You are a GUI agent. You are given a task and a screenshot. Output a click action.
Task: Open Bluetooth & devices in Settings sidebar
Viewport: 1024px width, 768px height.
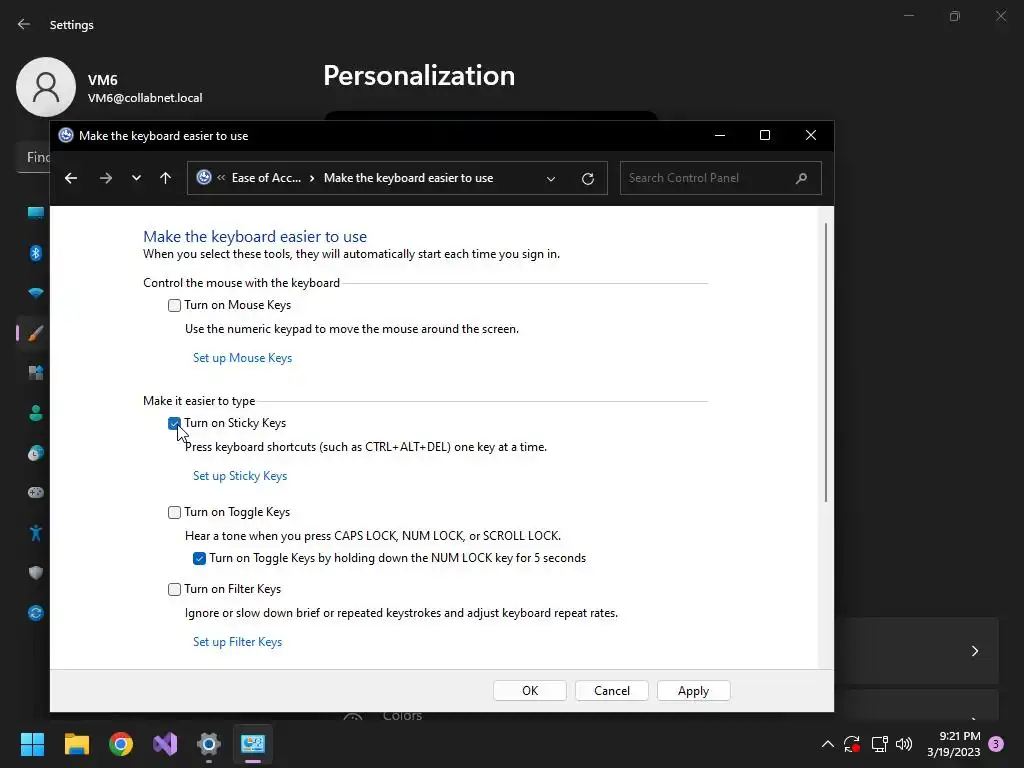coord(35,253)
